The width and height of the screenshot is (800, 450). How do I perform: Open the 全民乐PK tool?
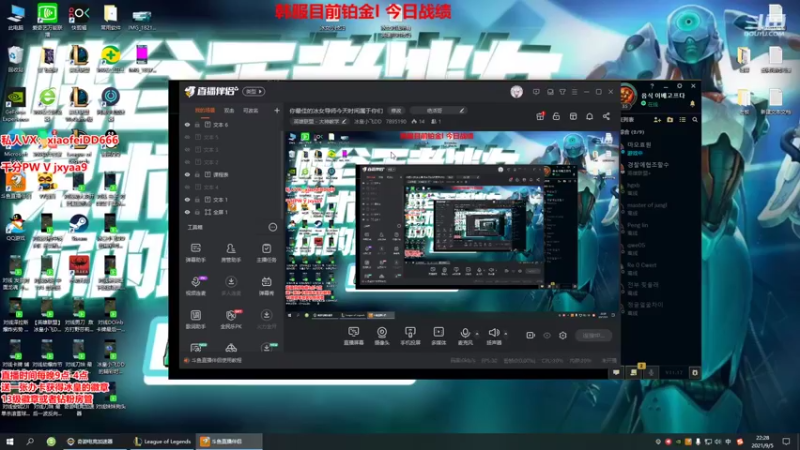231,319
